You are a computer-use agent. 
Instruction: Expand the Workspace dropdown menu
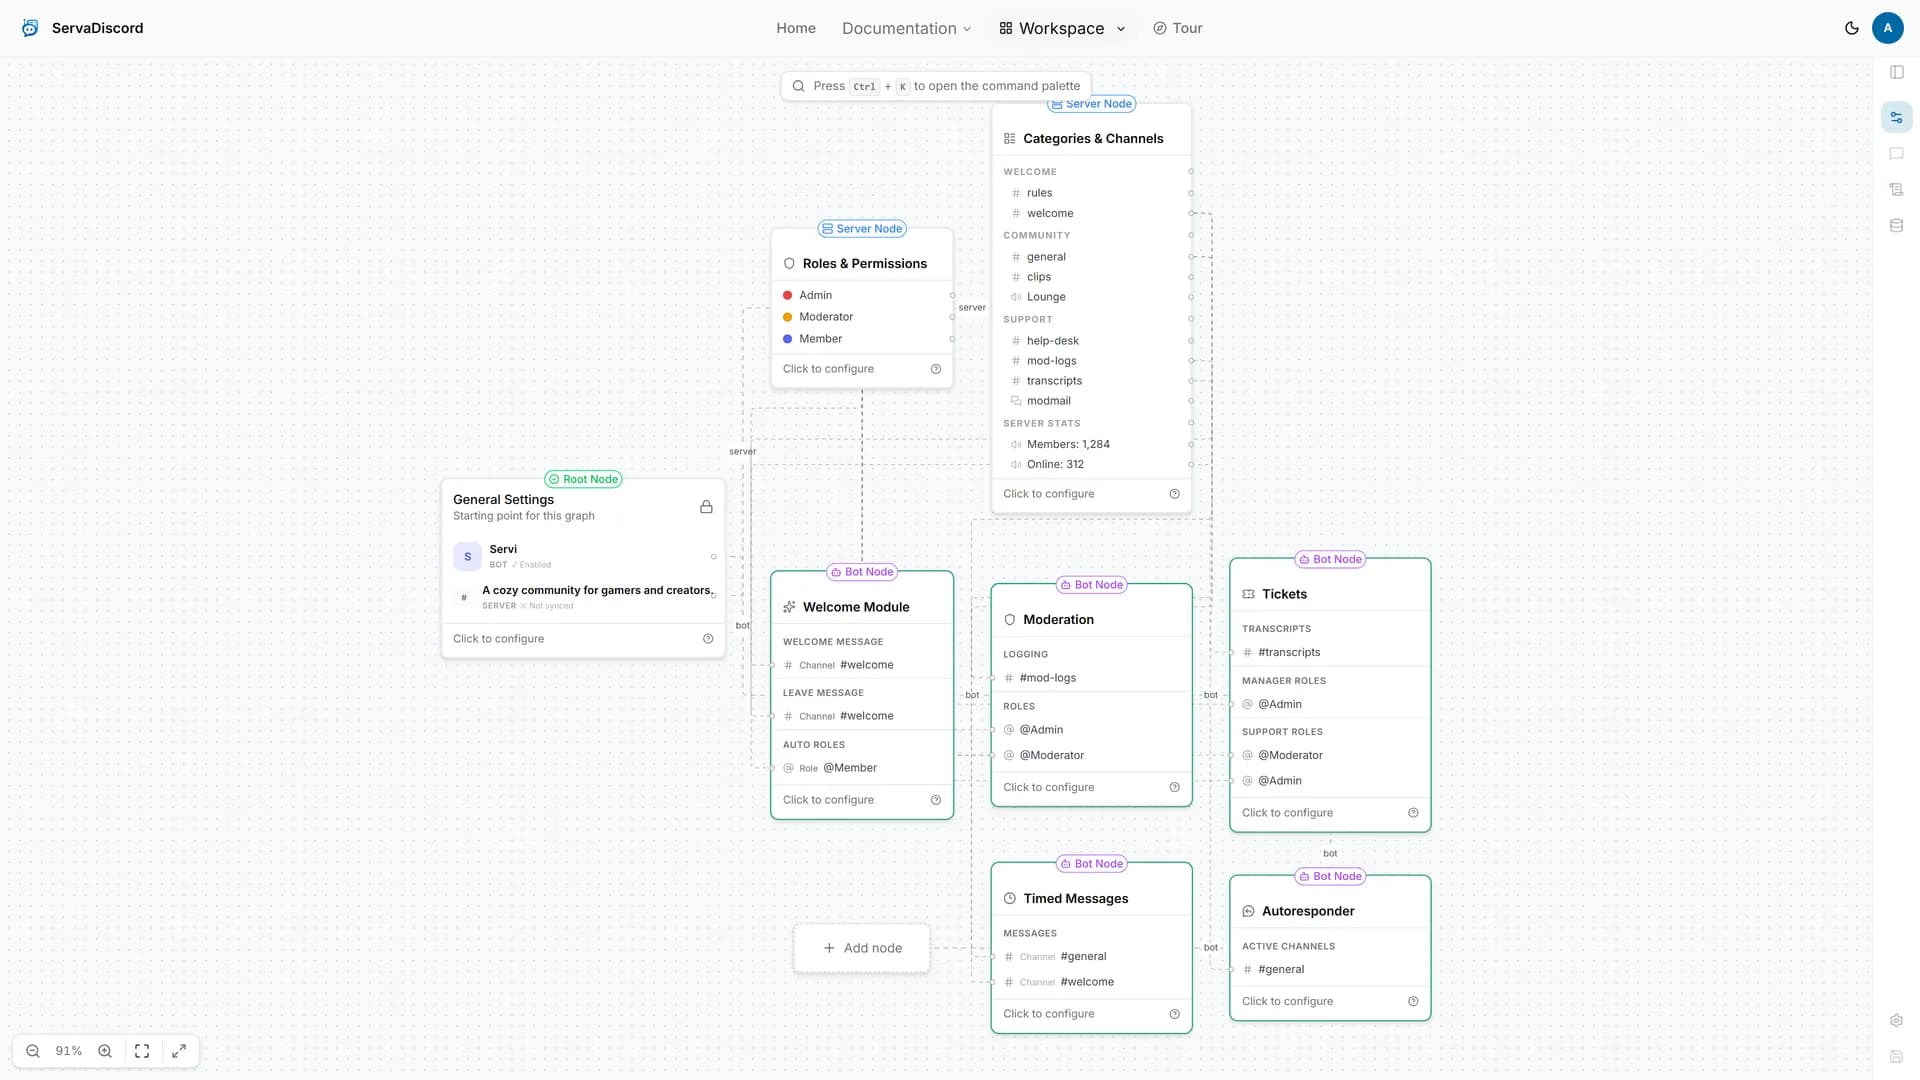(x=1062, y=28)
